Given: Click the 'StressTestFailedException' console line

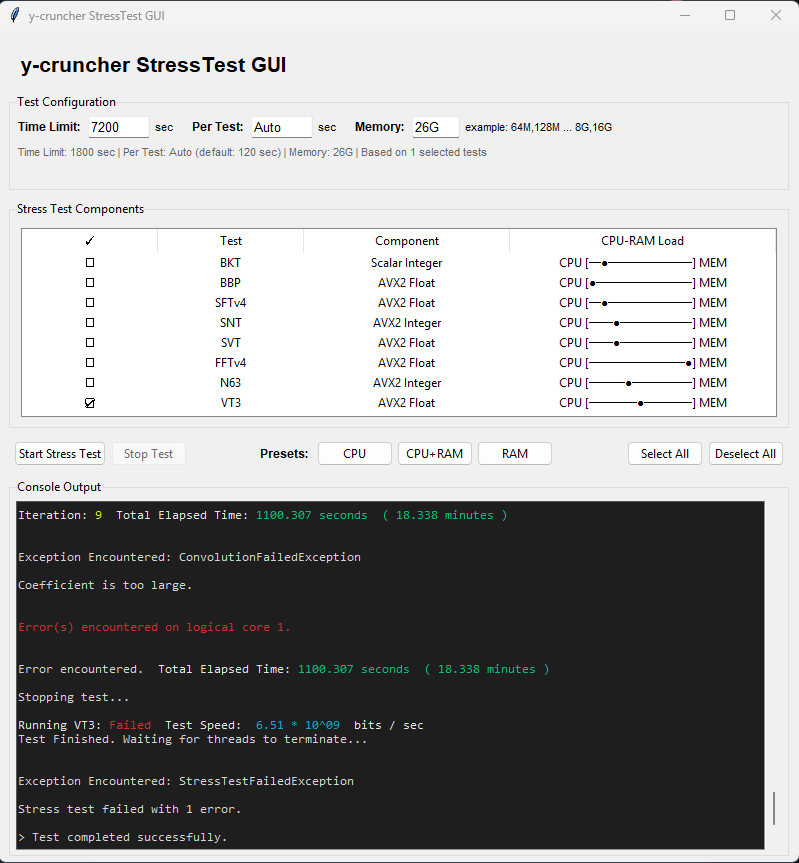Looking at the screenshot, I should pyautogui.click(x=186, y=781).
